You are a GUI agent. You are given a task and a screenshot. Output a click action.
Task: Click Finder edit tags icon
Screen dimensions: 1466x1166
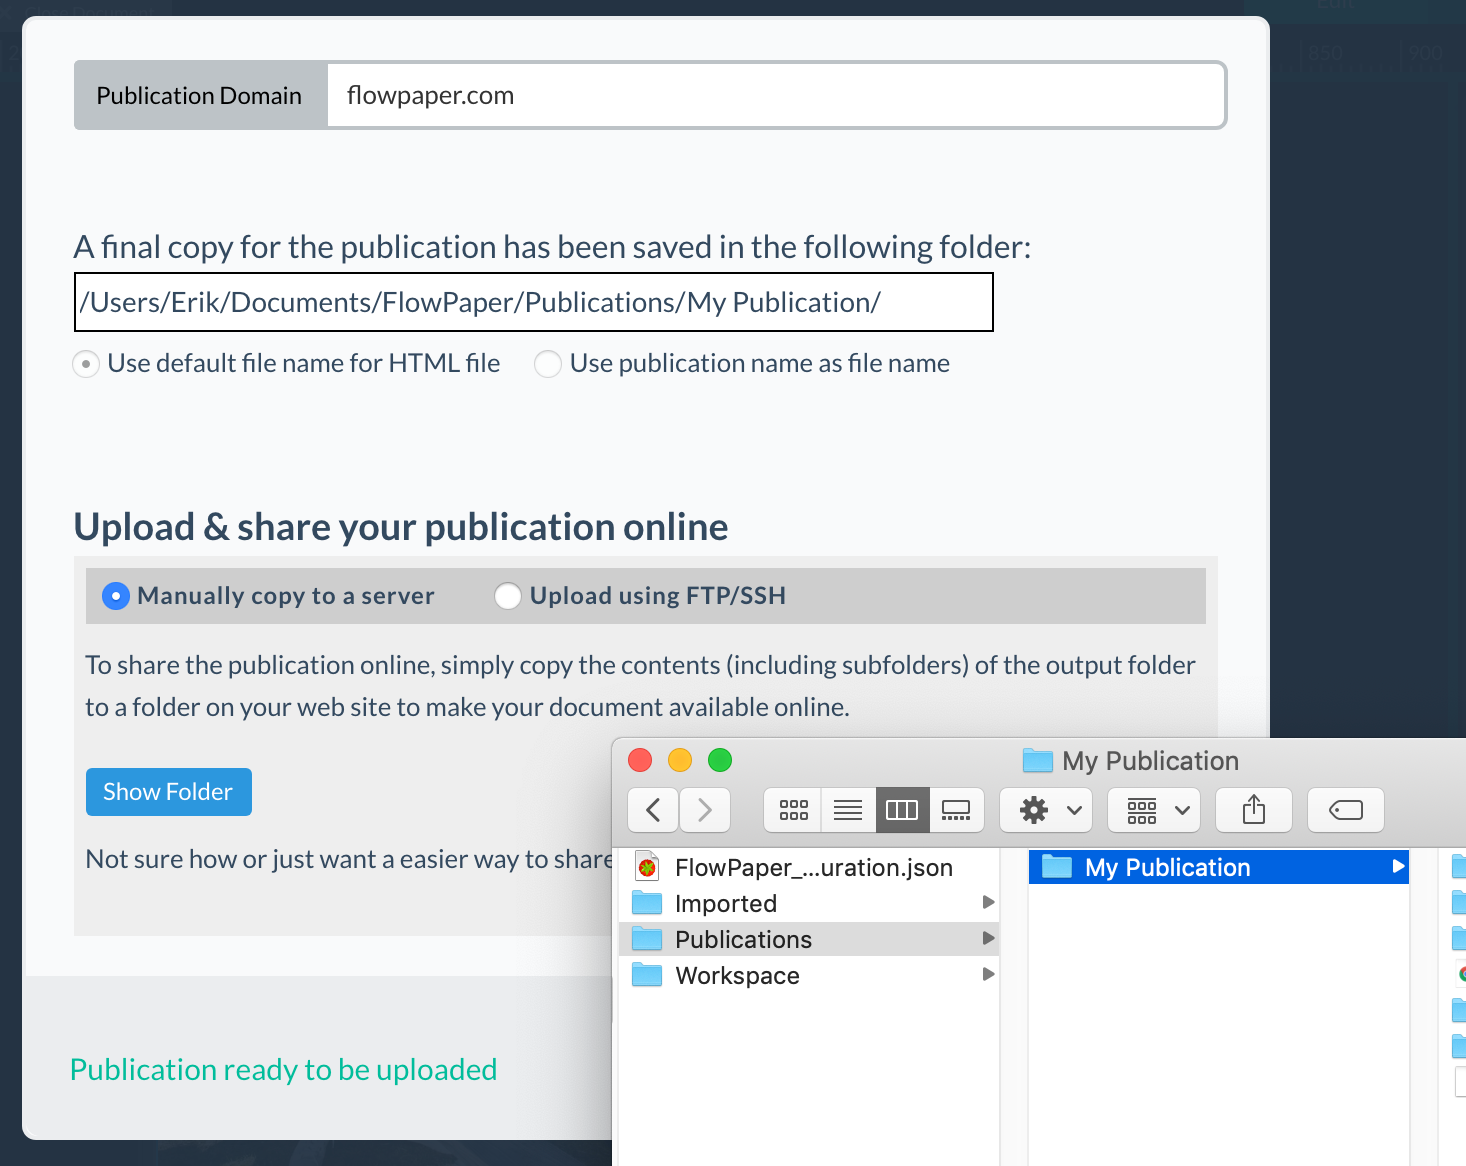(1346, 810)
